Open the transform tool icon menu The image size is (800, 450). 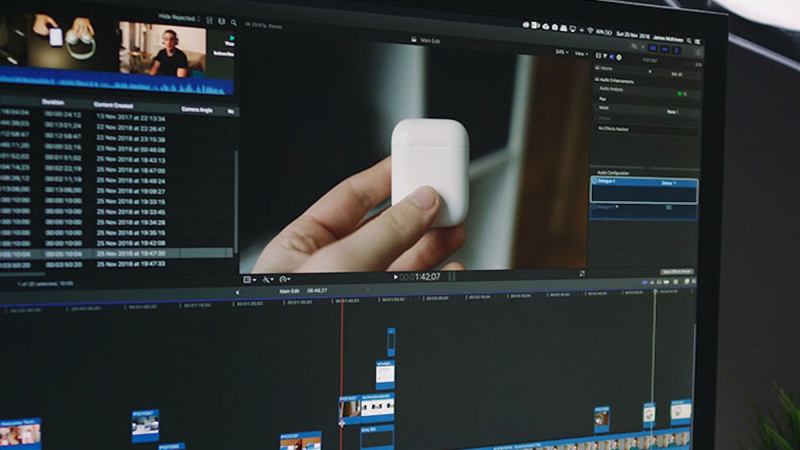tap(250, 279)
